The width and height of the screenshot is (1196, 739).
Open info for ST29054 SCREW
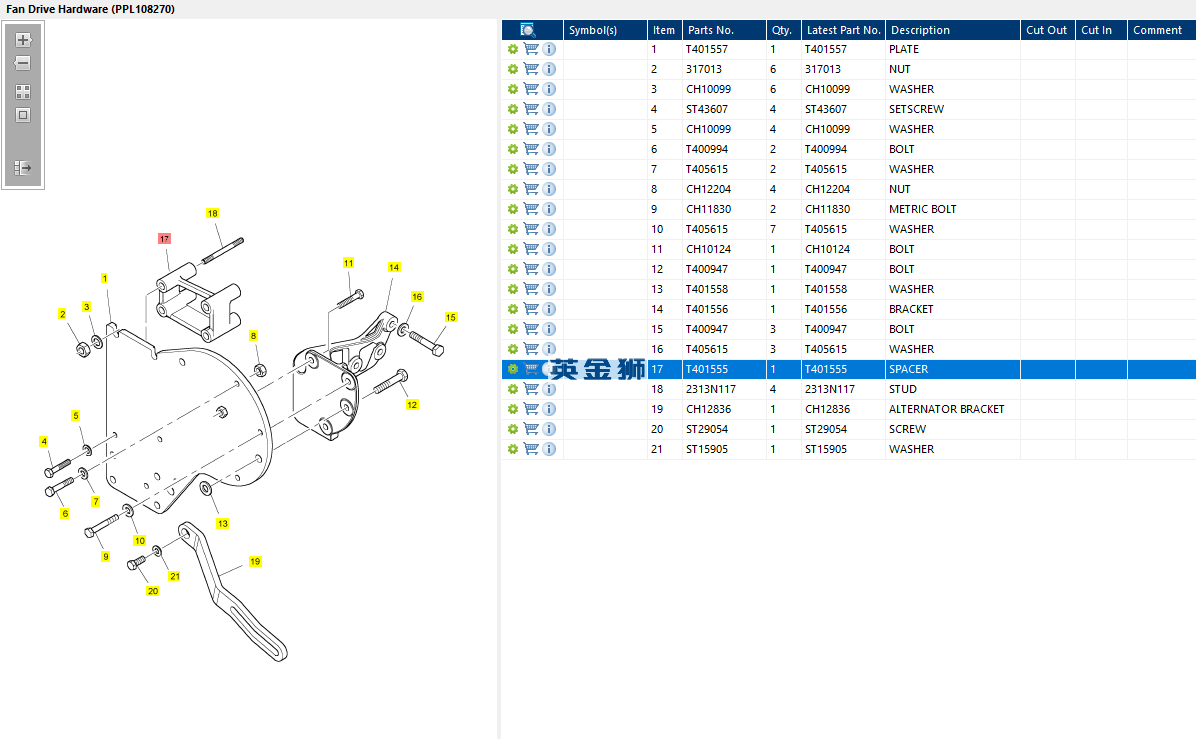tap(549, 429)
